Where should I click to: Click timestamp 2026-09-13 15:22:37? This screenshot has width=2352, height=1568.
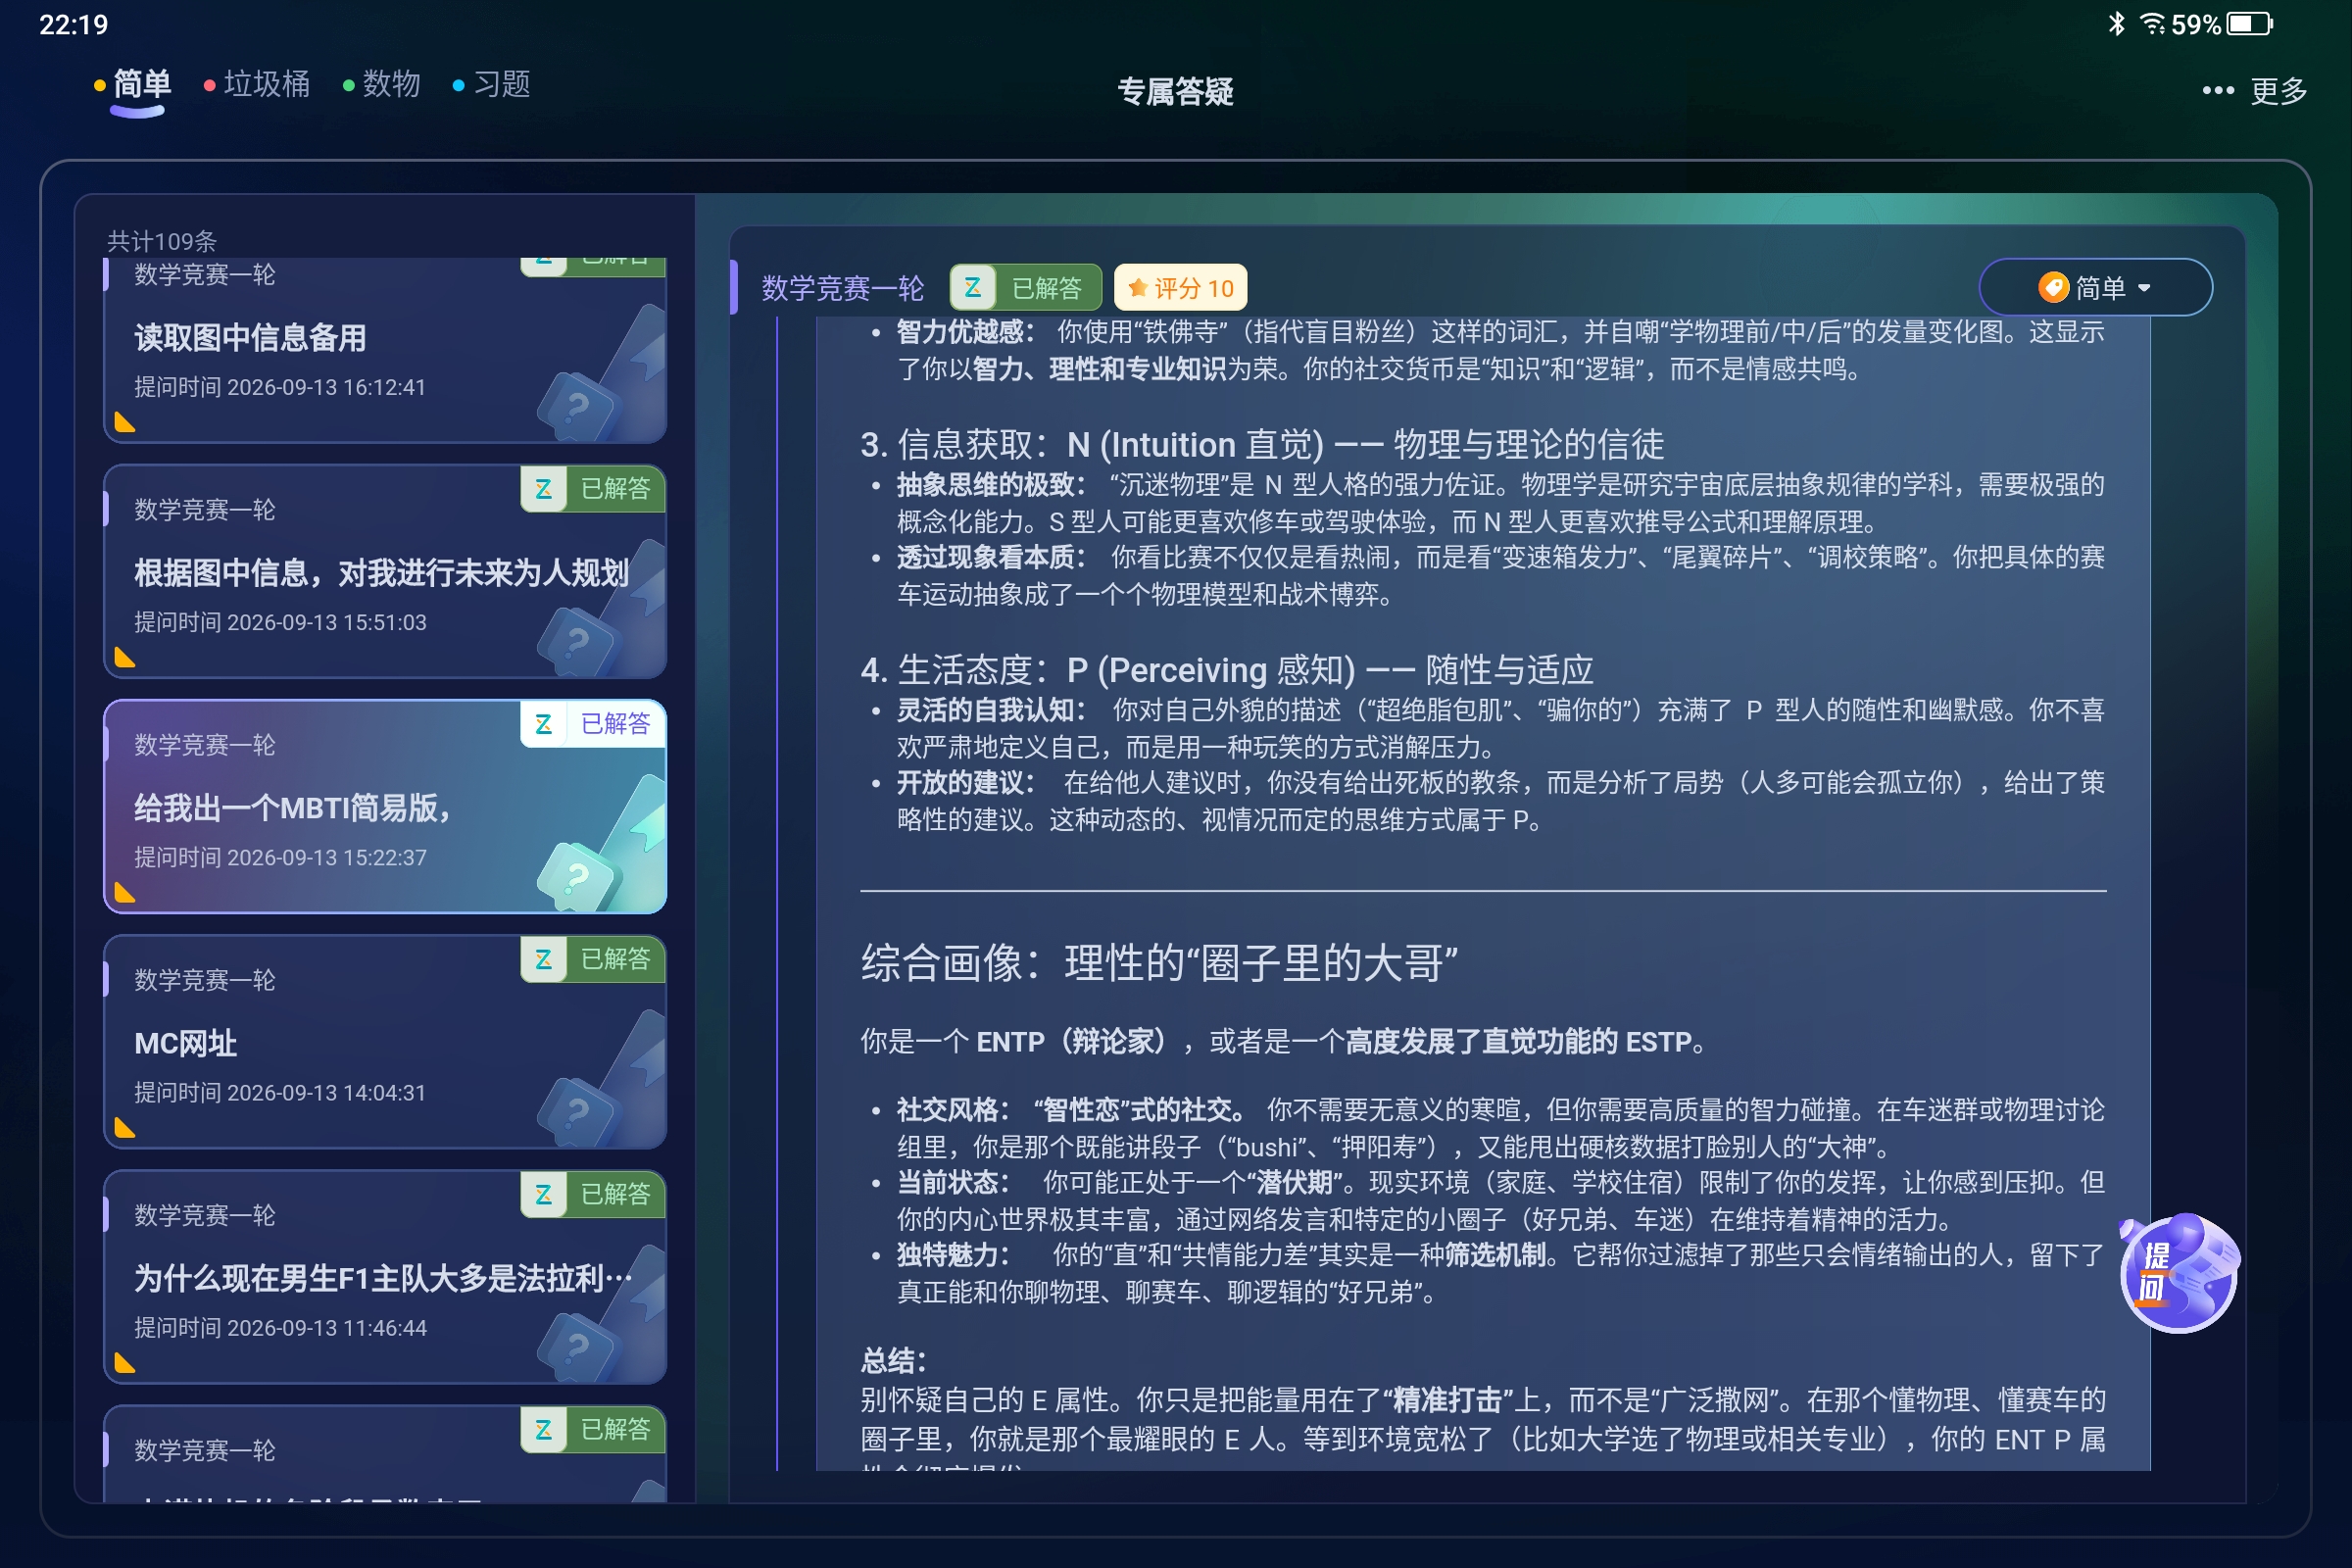click(x=326, y=857)
